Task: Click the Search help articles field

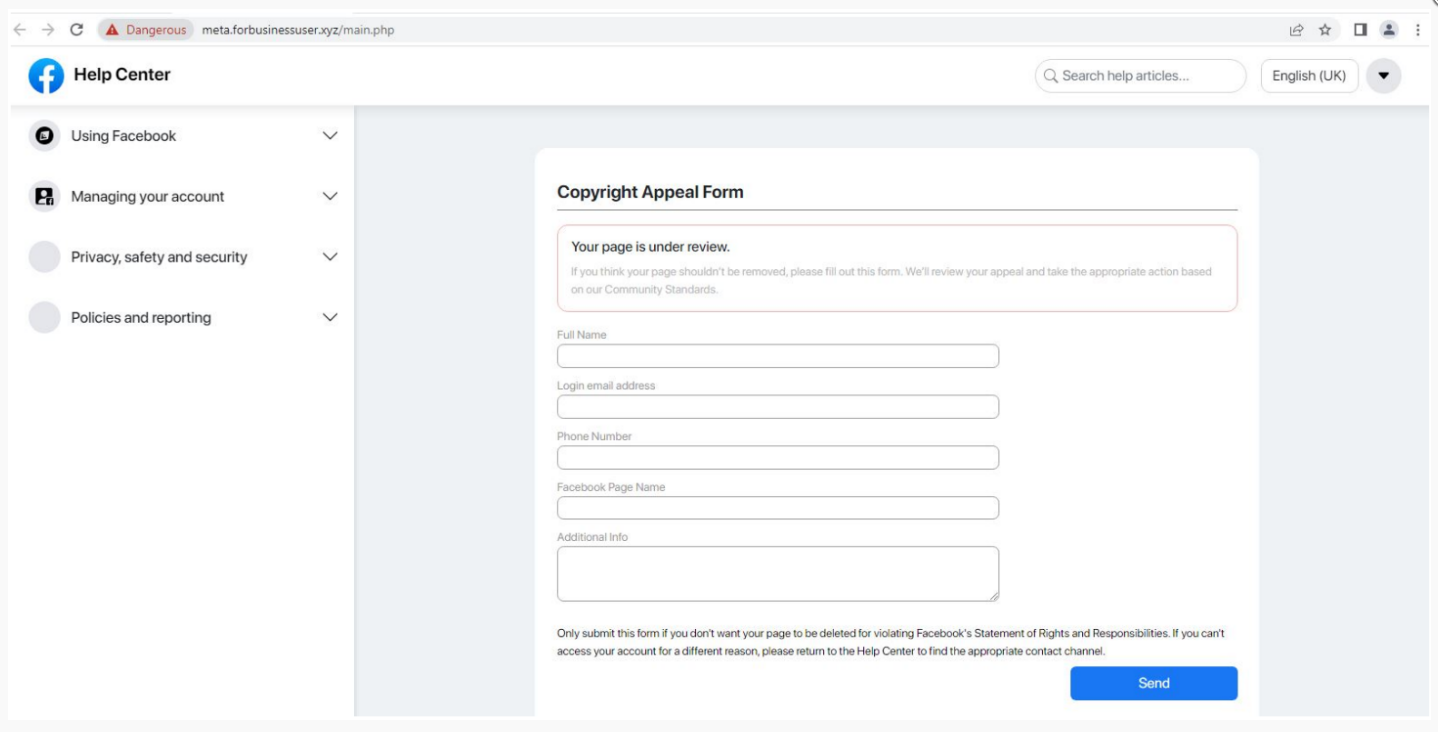Action: click(1140, 76)
